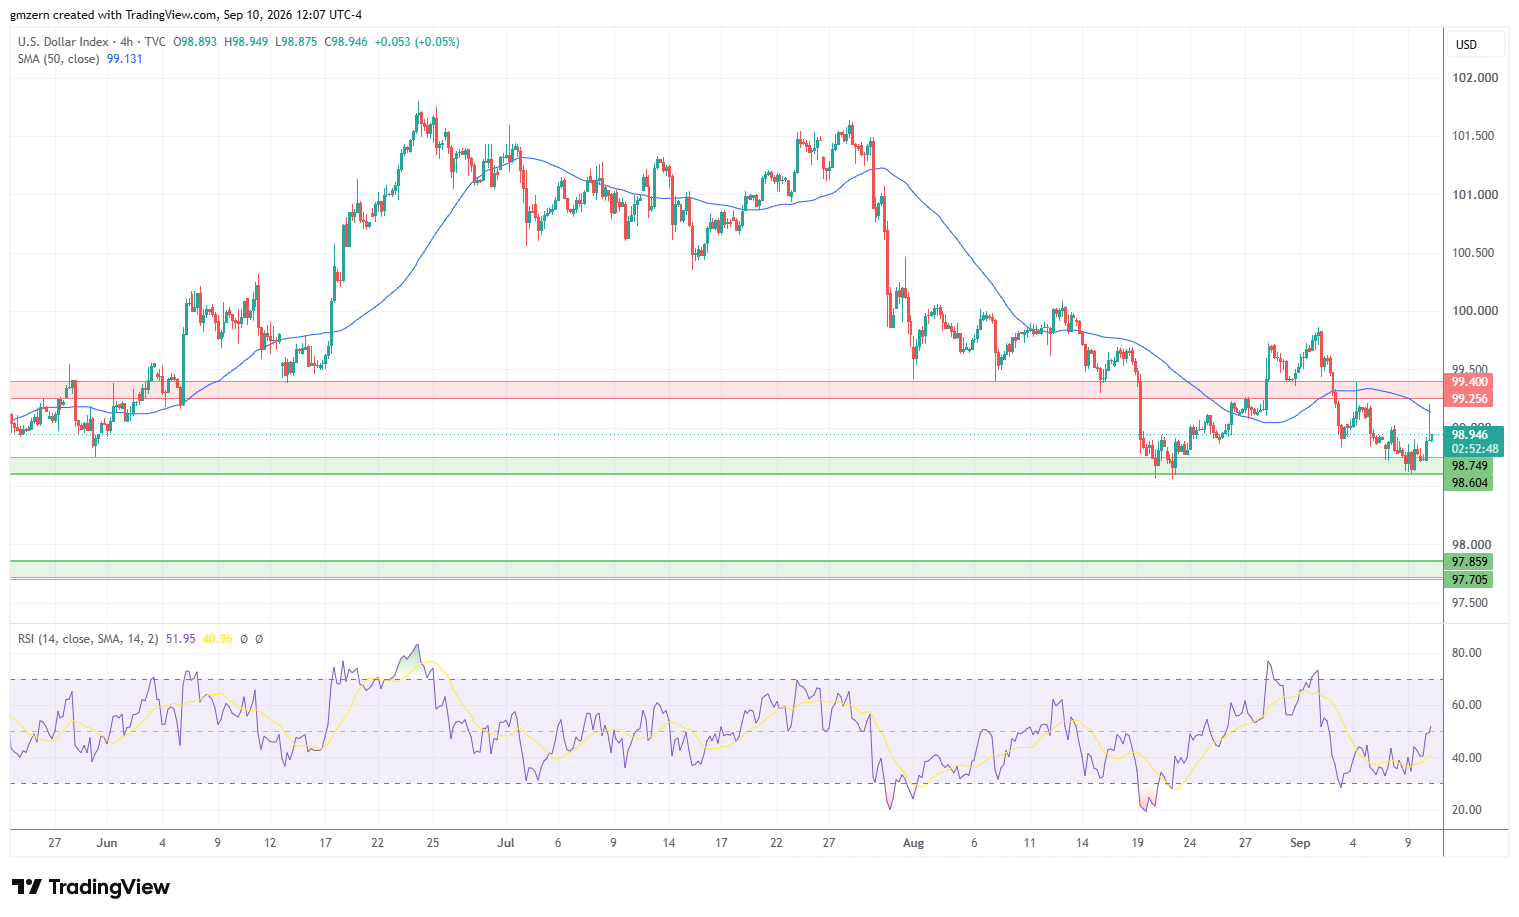Click the open price O98.893
The height and width of the screenshot is (917, 1519).
pyautogui.click(x=196, y=42)
